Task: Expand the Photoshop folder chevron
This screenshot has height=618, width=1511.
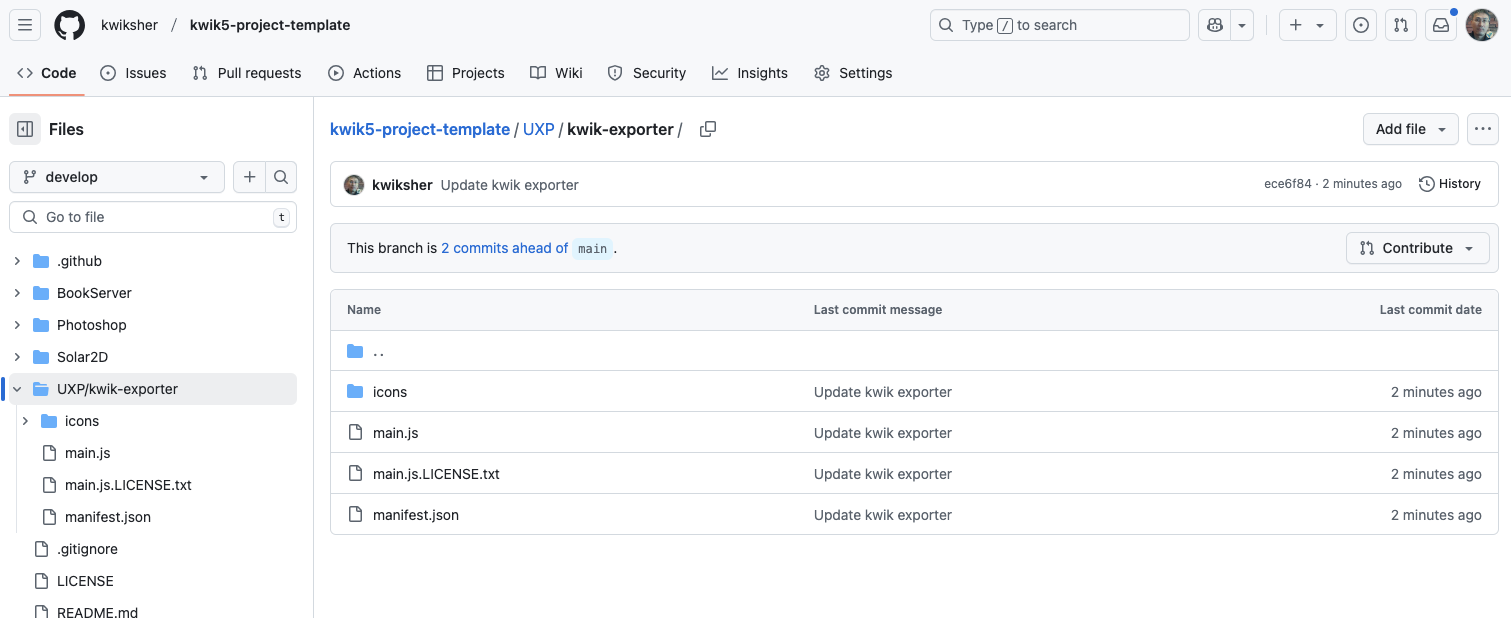Action: 17,325
